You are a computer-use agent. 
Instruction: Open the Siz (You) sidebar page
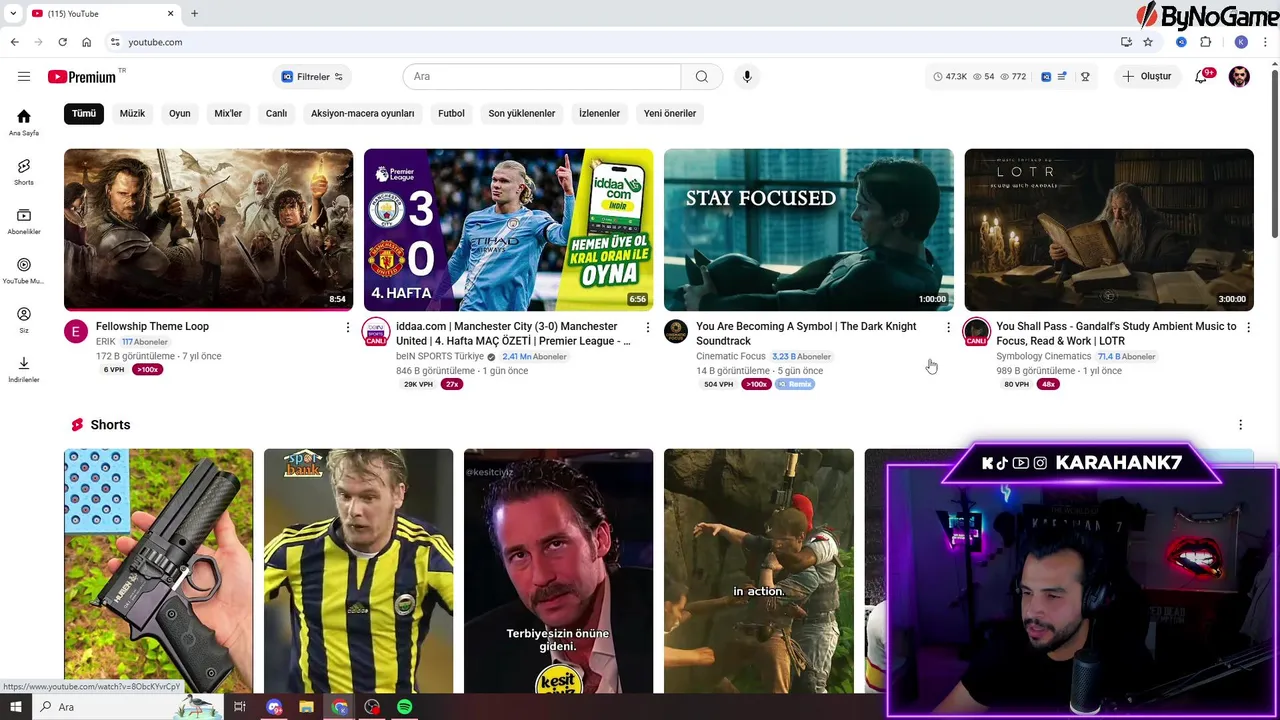pyautogui.click(x=24, y=320)
